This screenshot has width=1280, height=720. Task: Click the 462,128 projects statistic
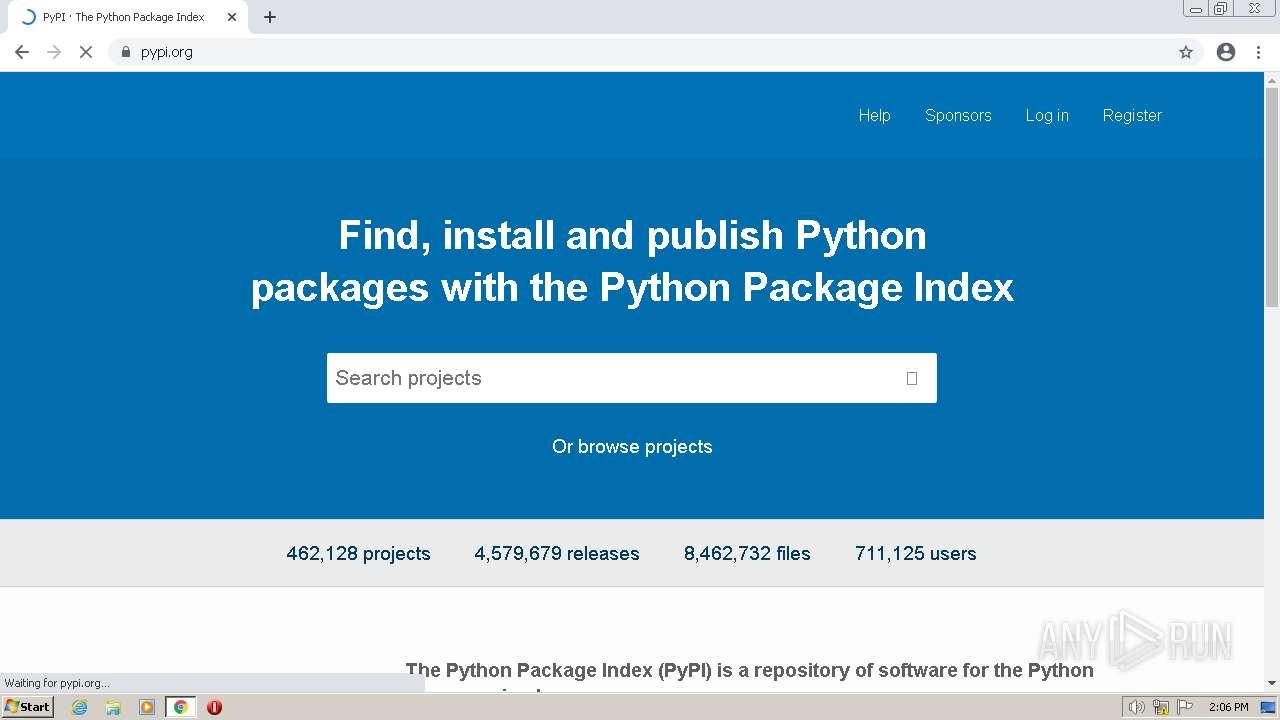[358, 553]
